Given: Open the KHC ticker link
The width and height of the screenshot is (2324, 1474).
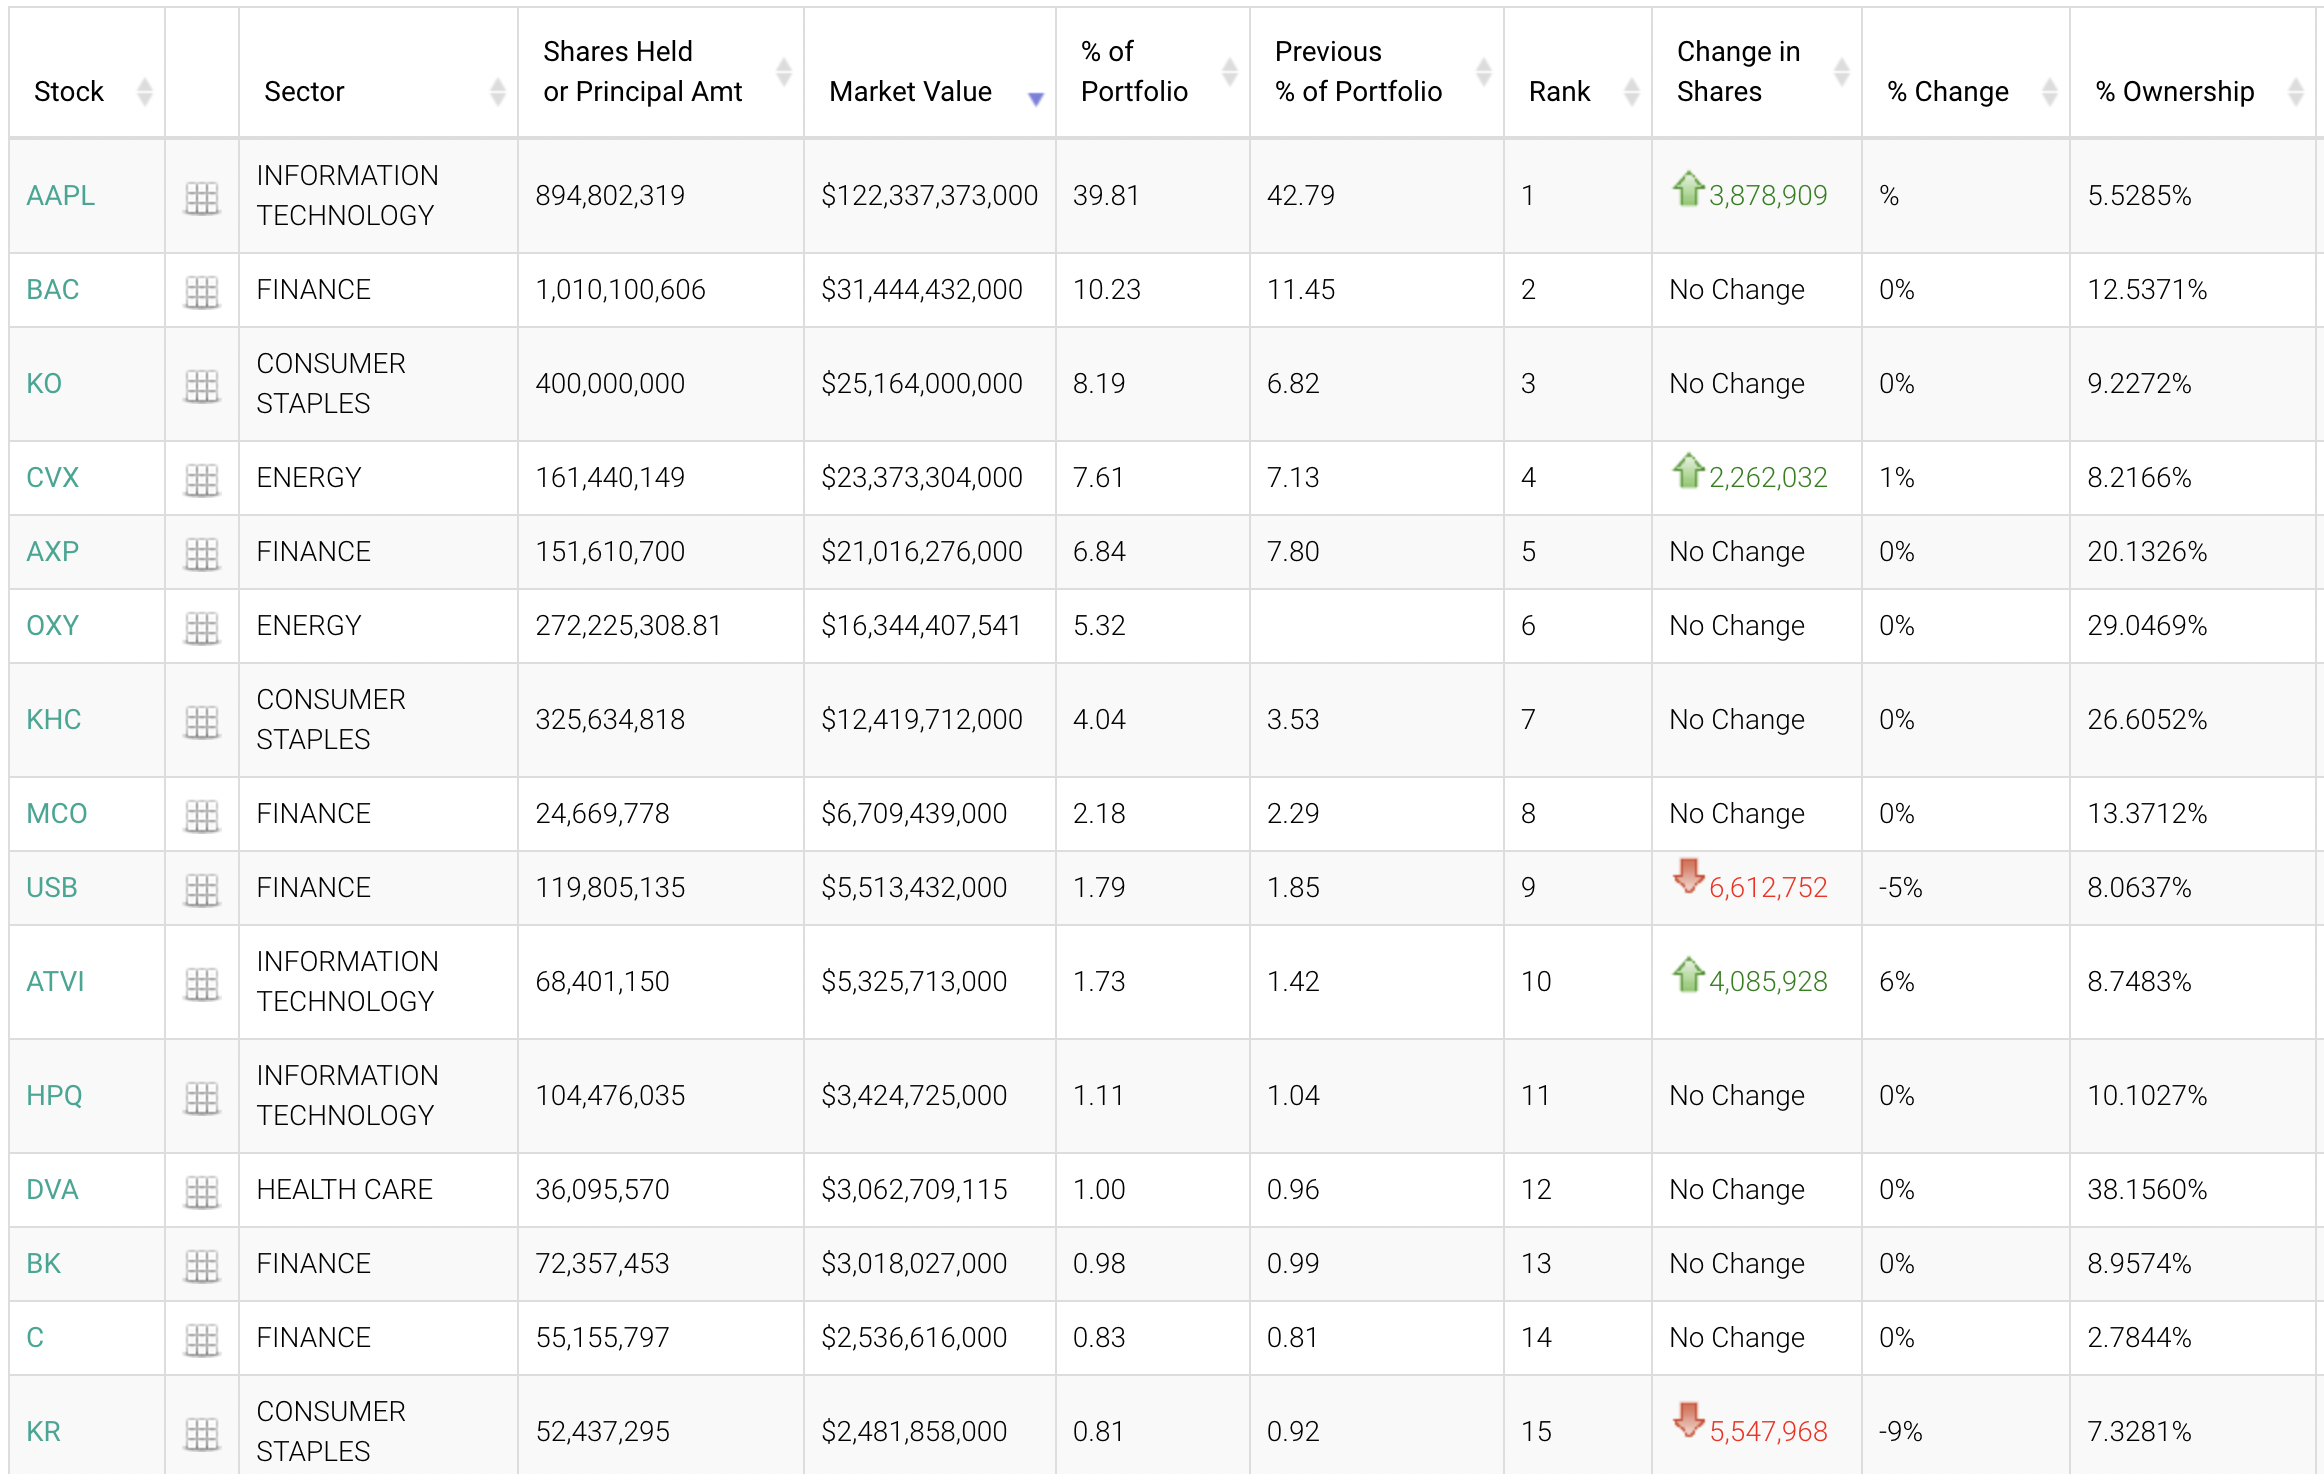Looking at the screenshot, I should [53, 719].
